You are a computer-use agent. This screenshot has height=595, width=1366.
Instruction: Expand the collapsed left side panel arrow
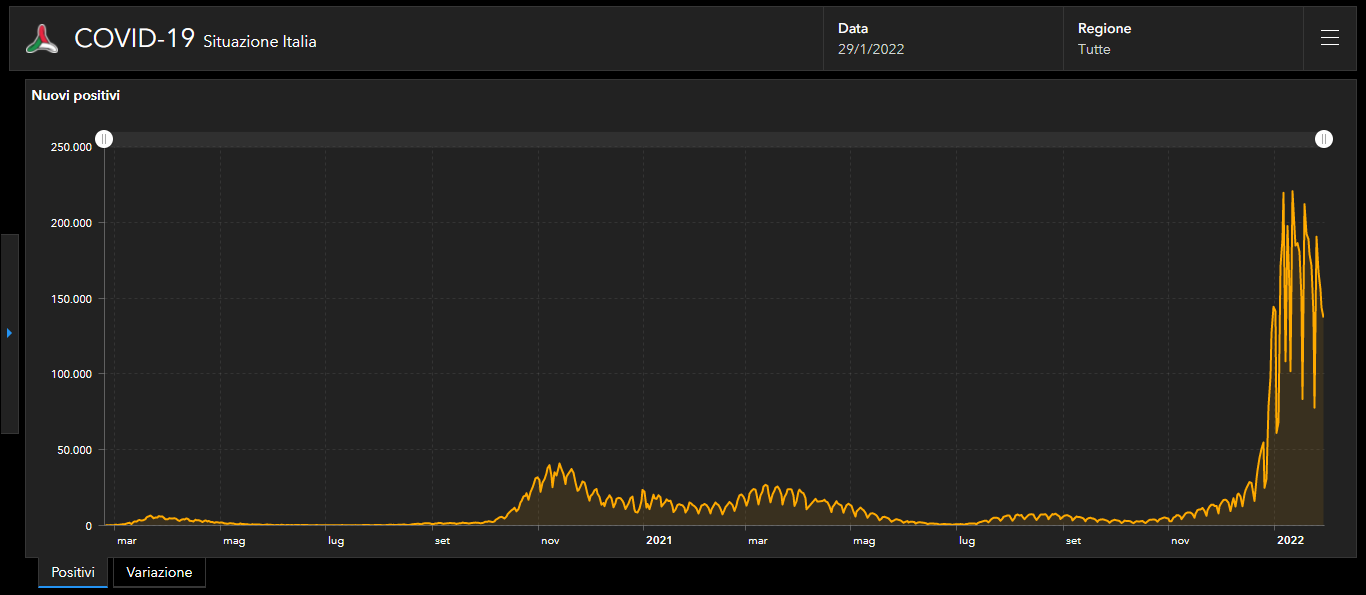[x=9, y=333]
